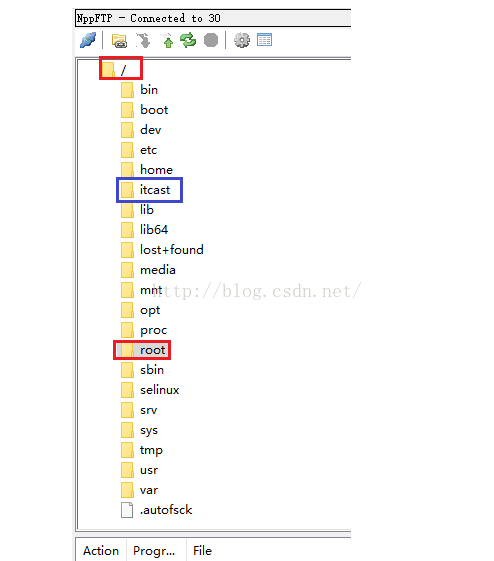The image size is (494, 561).
Task: Toggle the message window icon
Action: click(x=265, y=40)
